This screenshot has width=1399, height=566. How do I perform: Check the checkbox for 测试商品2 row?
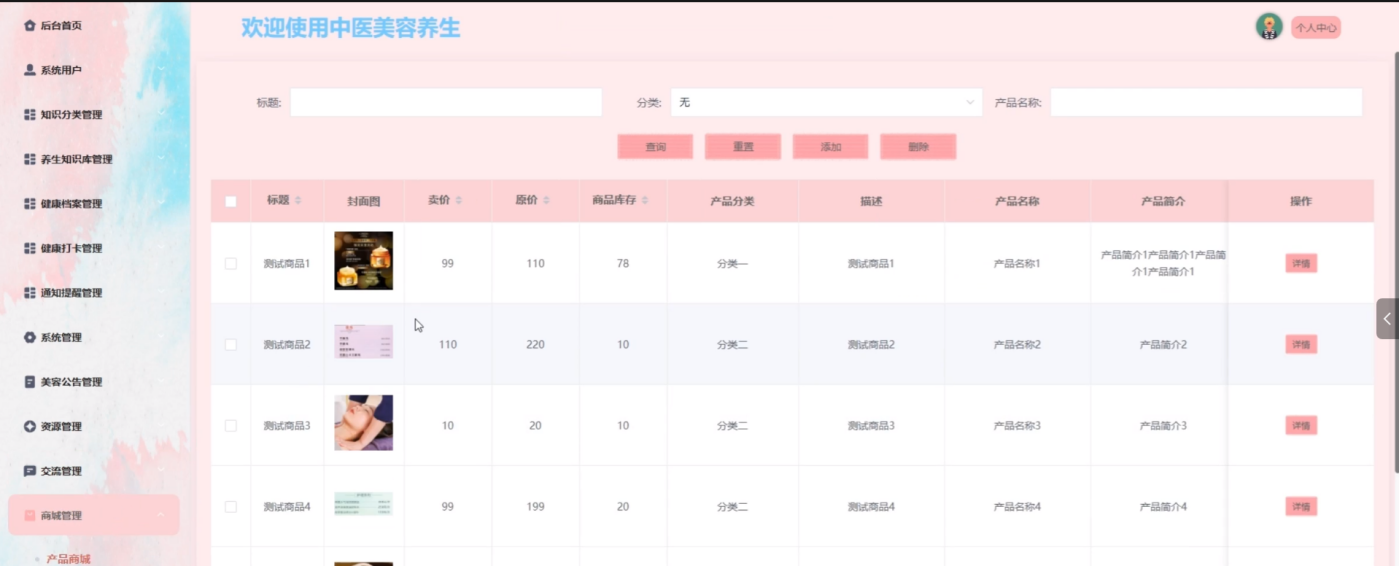click(x=231, y=344)
